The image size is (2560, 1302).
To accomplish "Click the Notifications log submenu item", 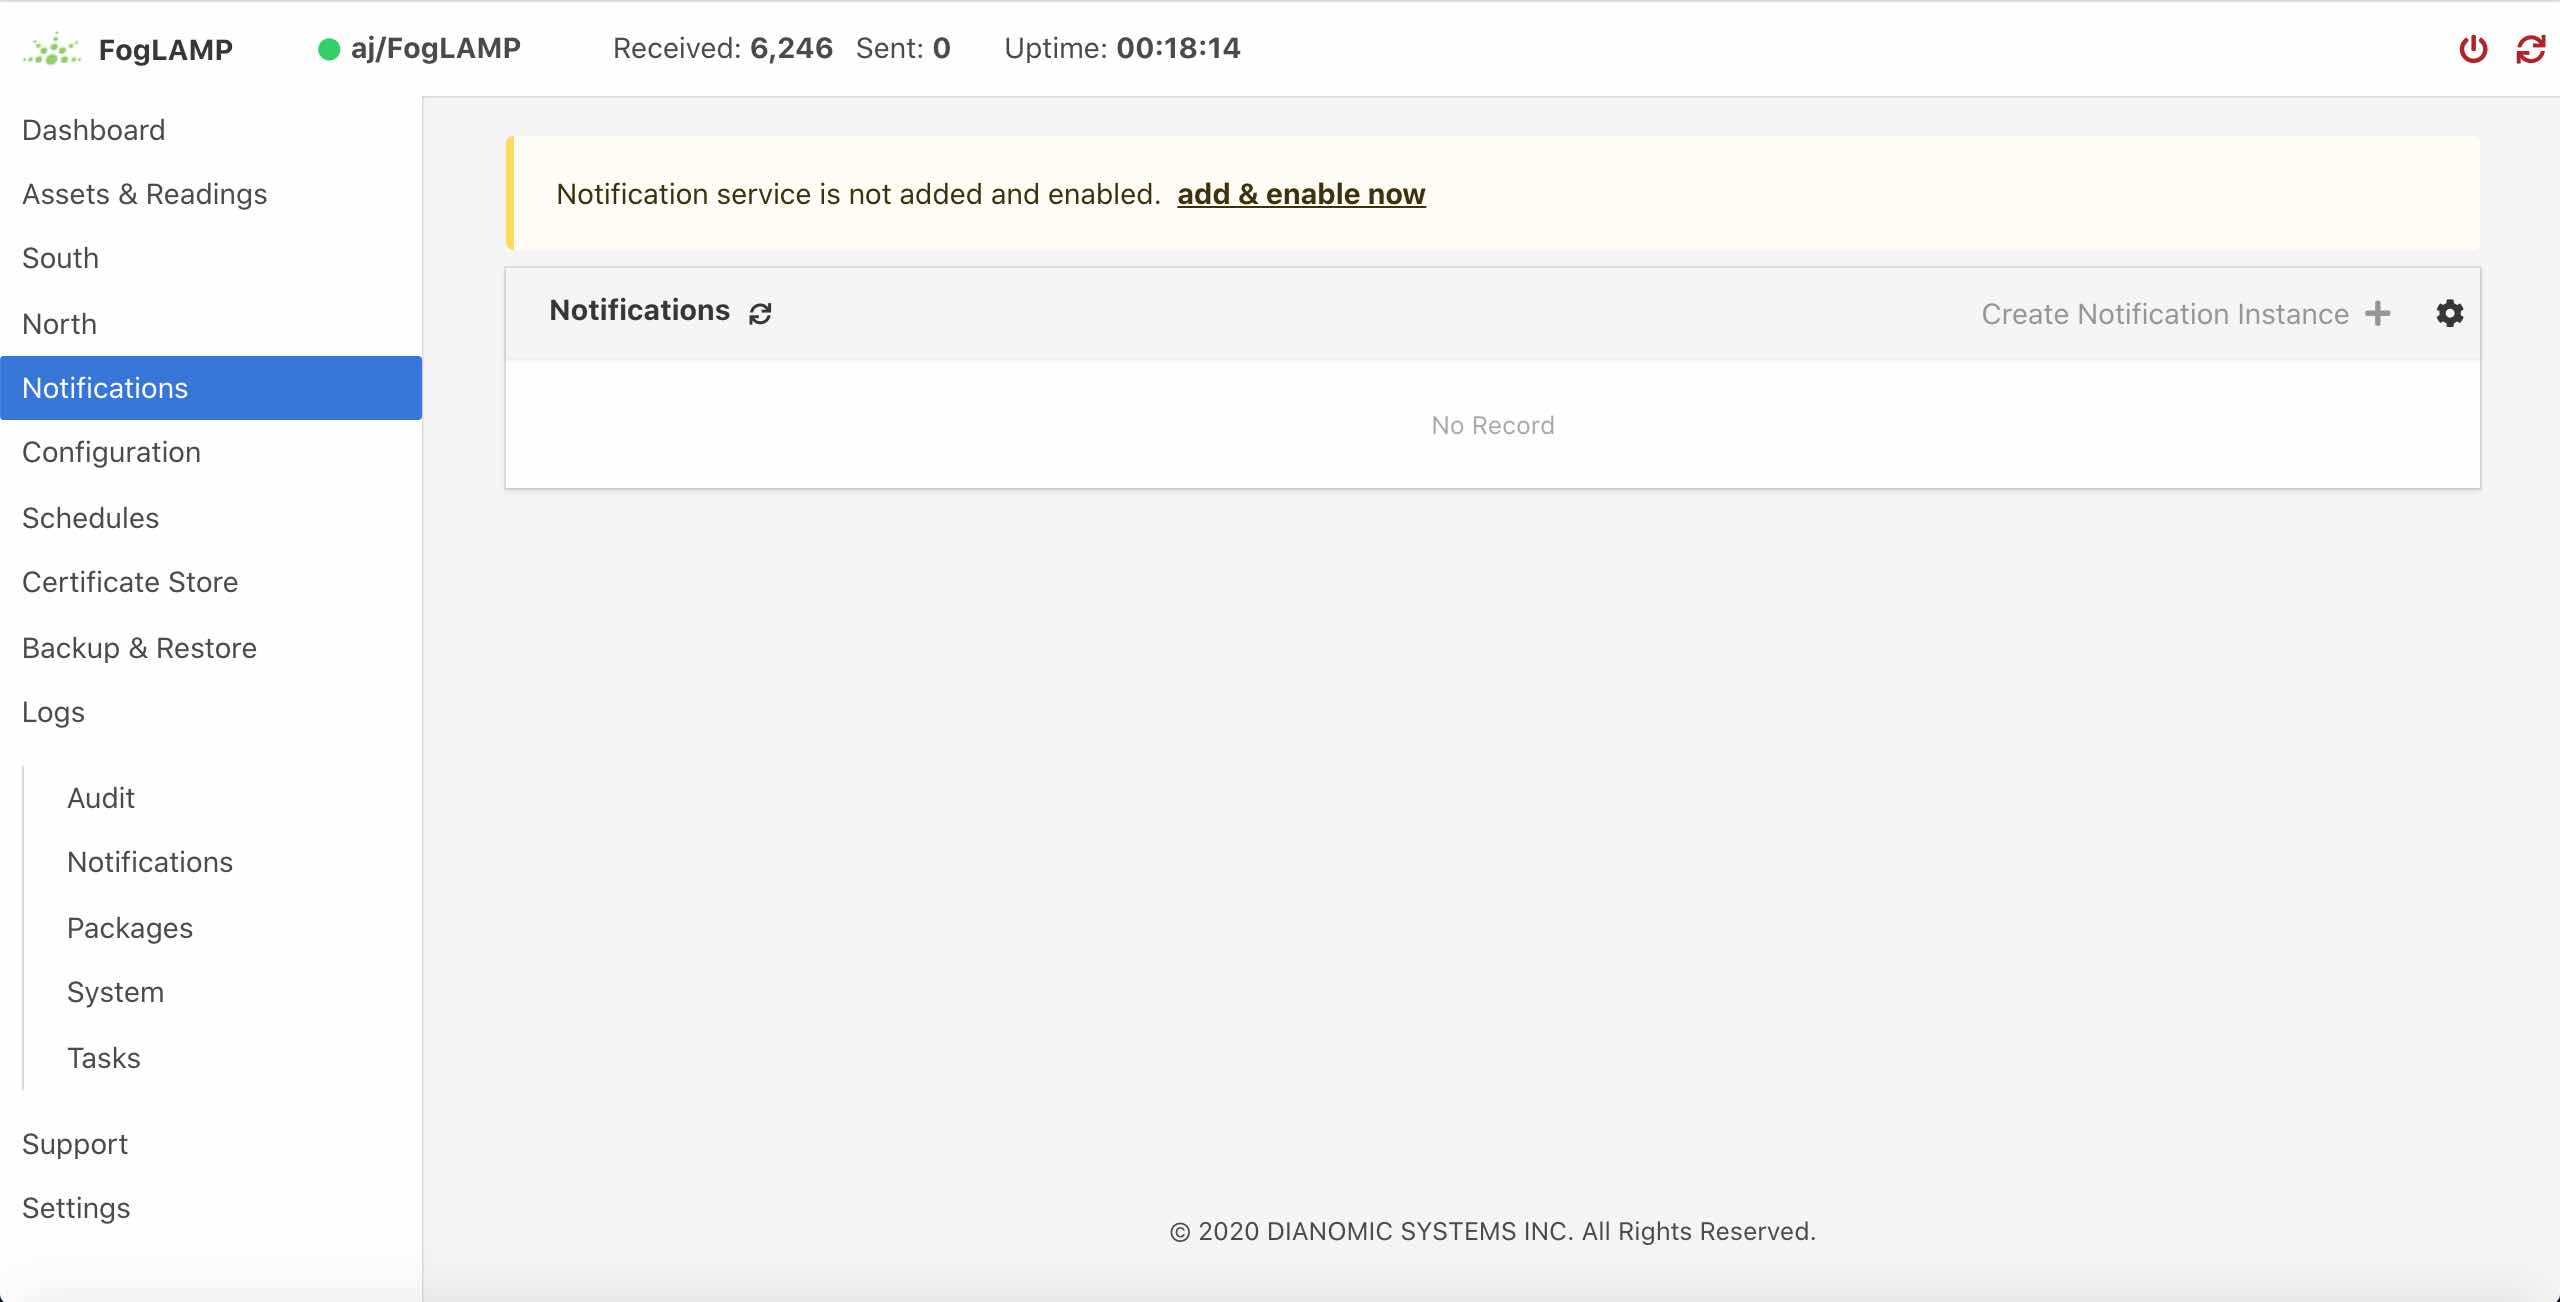I will (x=148, y=862).
